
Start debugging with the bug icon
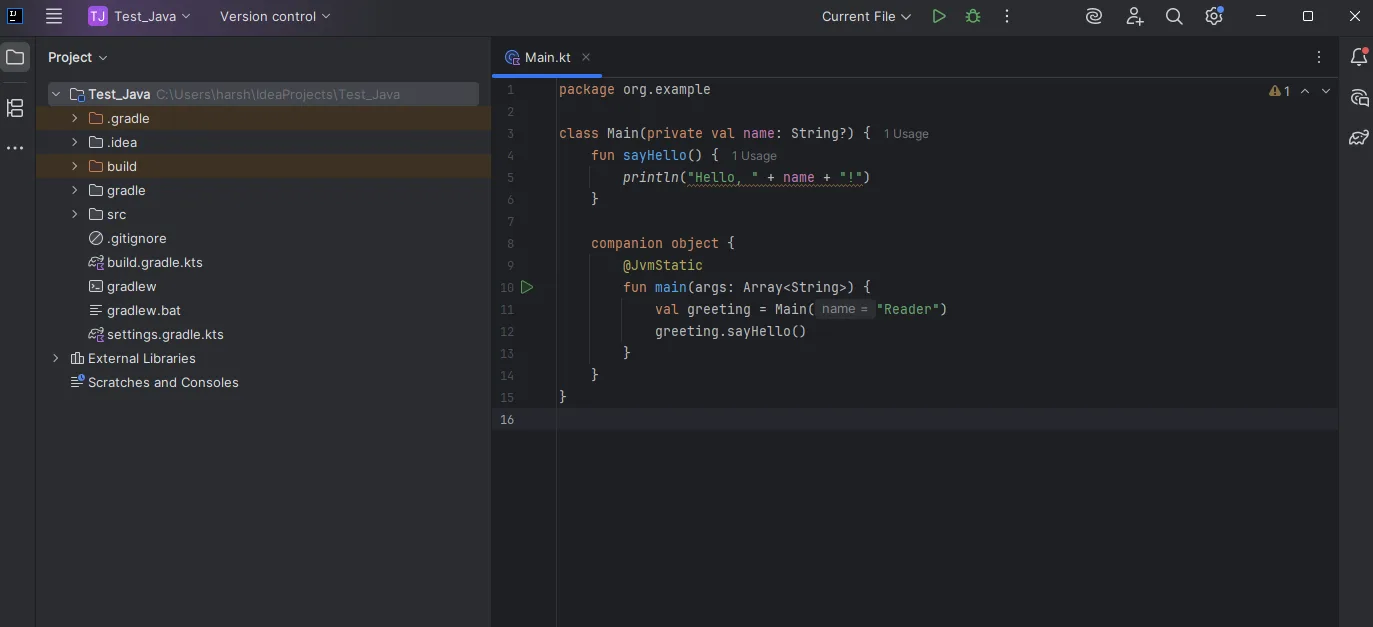point(972,16)
